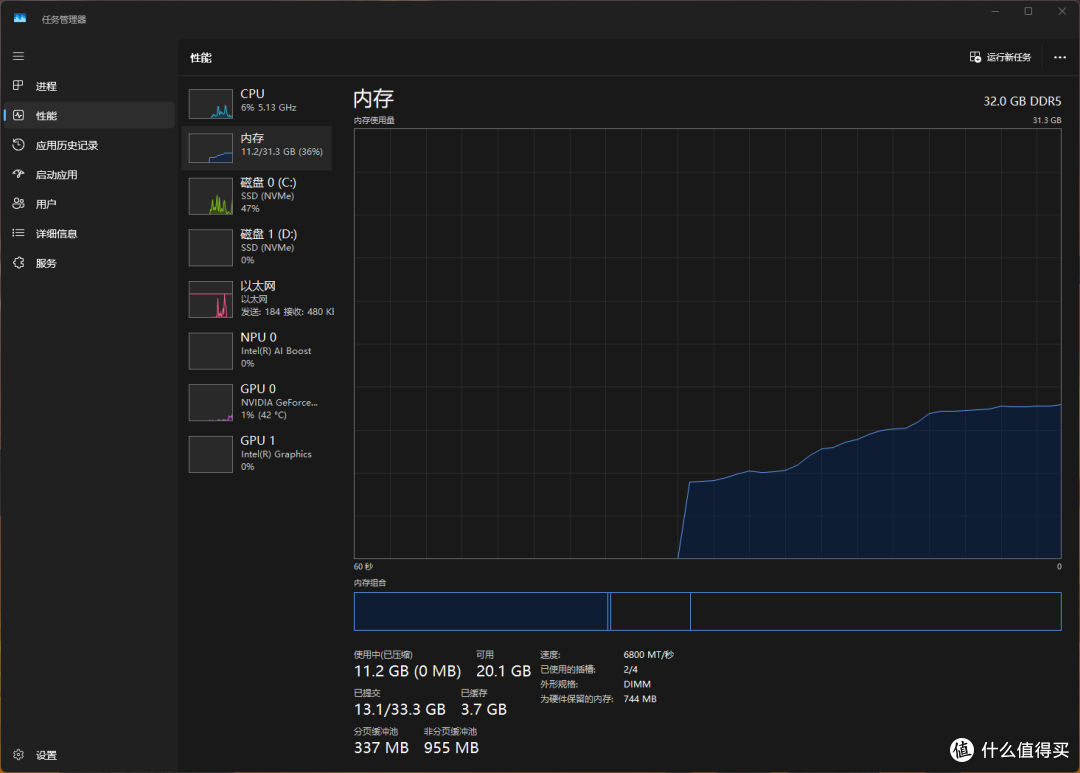Click the 启动应用 startup icon
Viewport: 1080px width, 773px height.
pos(19,174)
